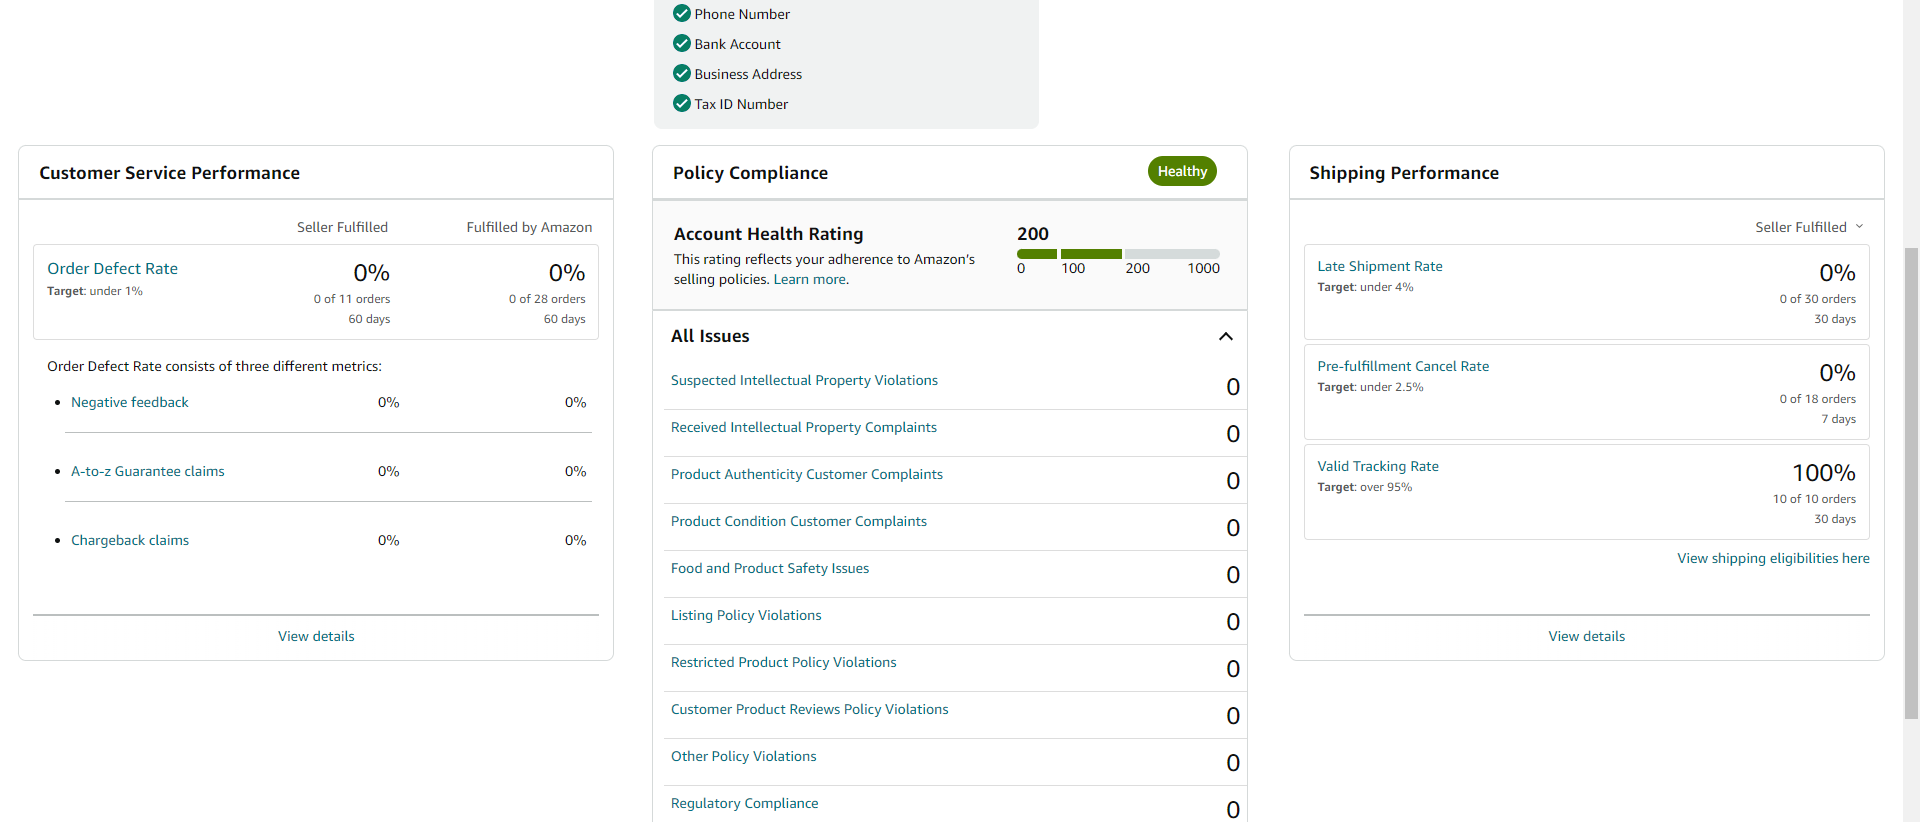Click the 0 of 18 orders text
The width and height of the screenshot is (1920, 822).
(x=1817, y=399)
